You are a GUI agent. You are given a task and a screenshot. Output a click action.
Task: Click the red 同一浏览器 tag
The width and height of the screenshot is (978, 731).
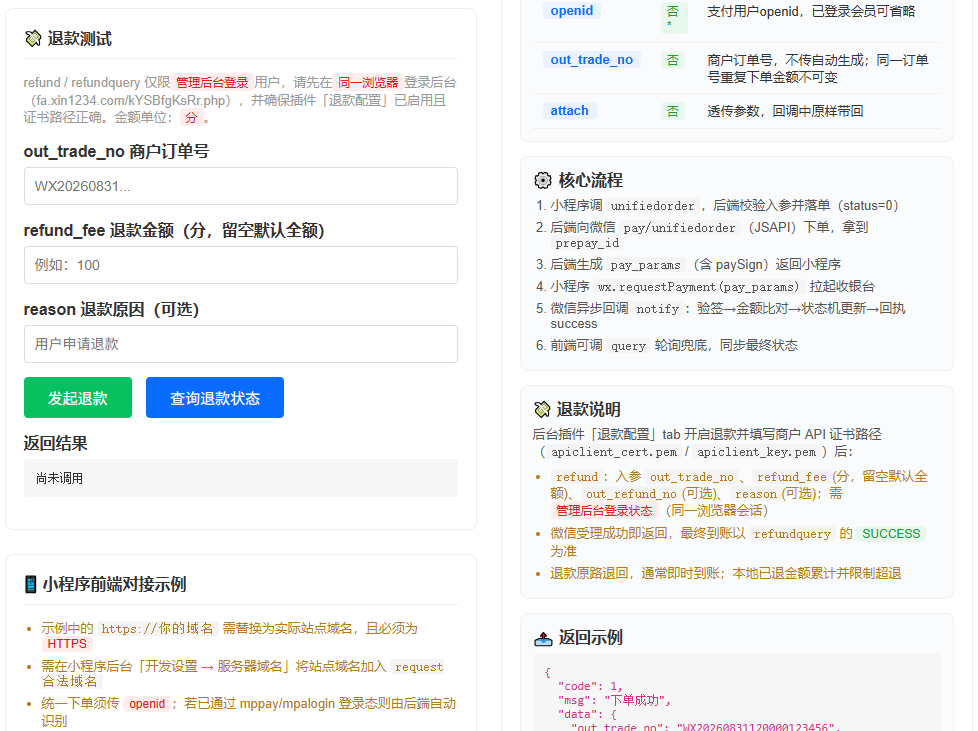368,82
